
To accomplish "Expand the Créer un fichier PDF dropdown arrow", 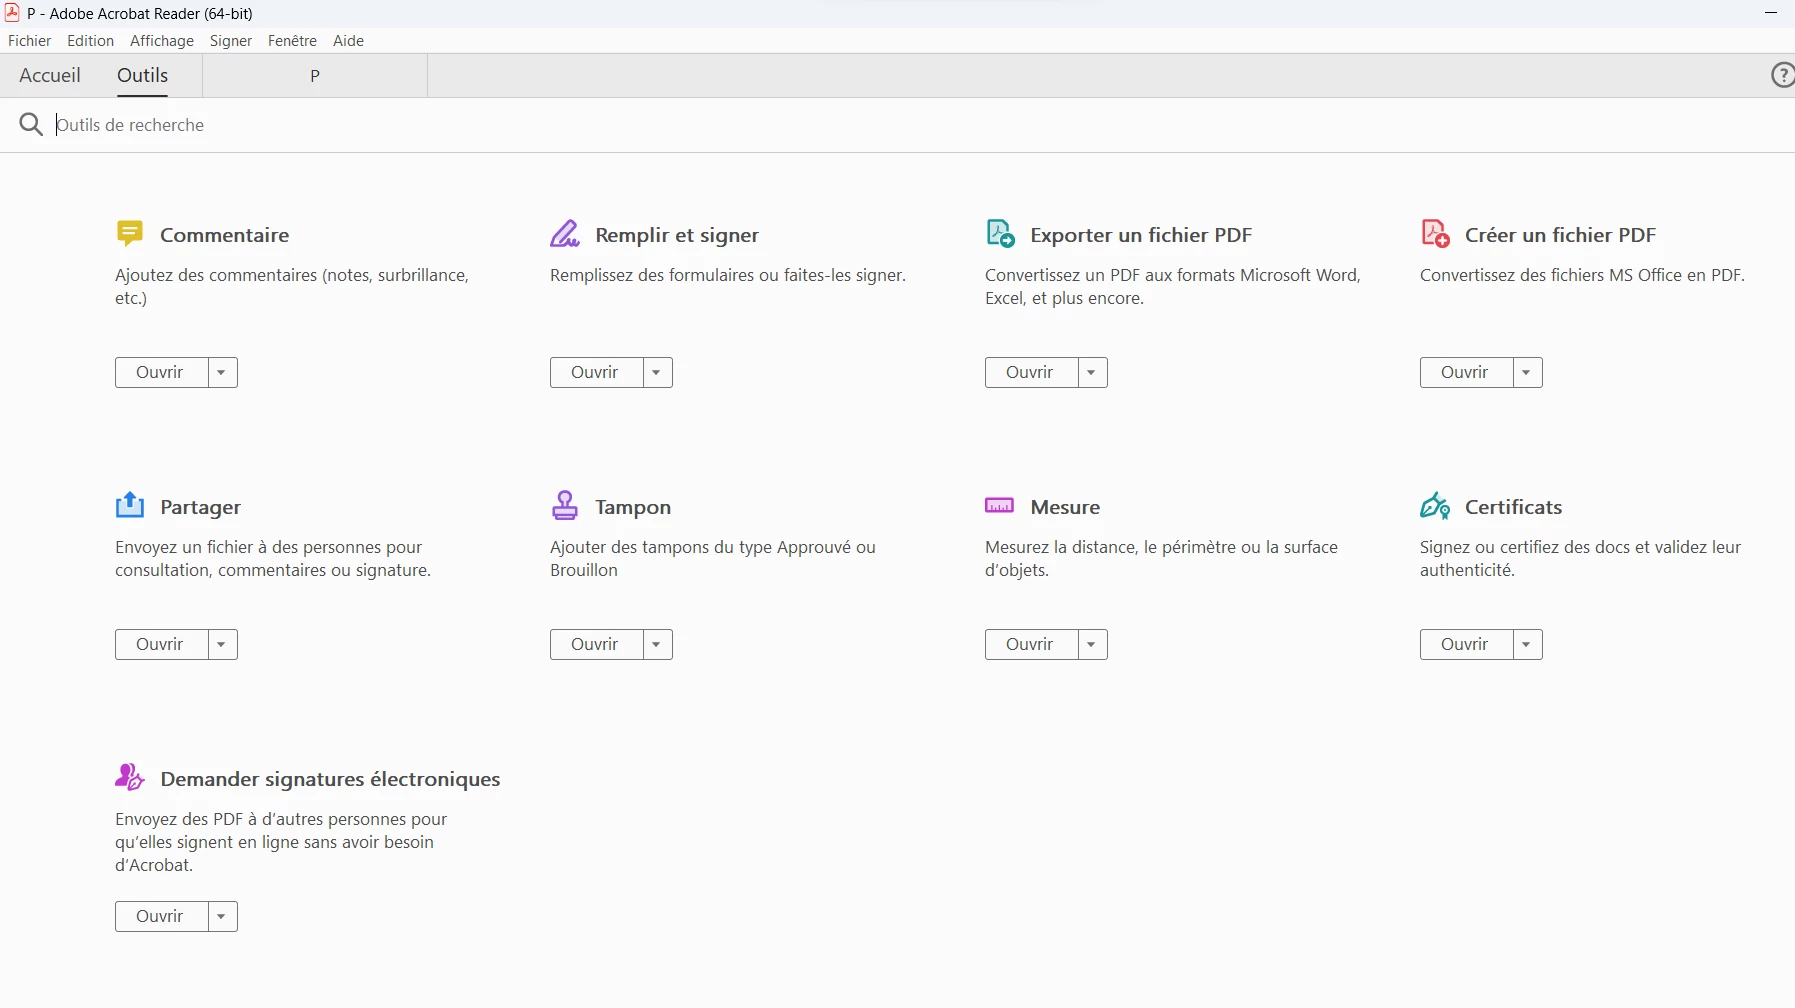I will (1527, 372).
